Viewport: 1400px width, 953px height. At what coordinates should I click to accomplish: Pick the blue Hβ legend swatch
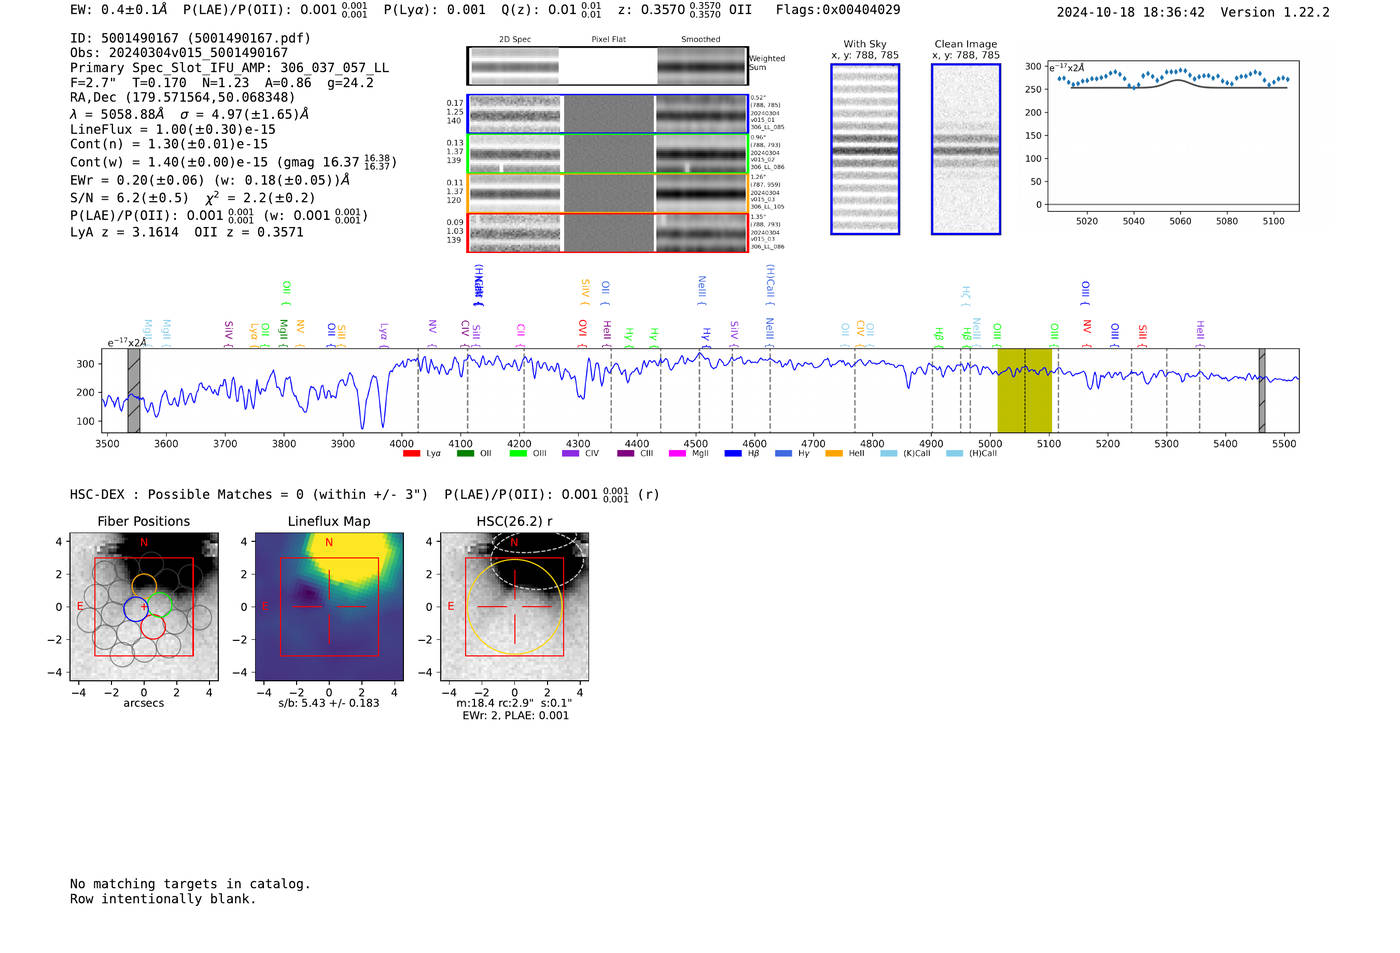pos(733,454)
